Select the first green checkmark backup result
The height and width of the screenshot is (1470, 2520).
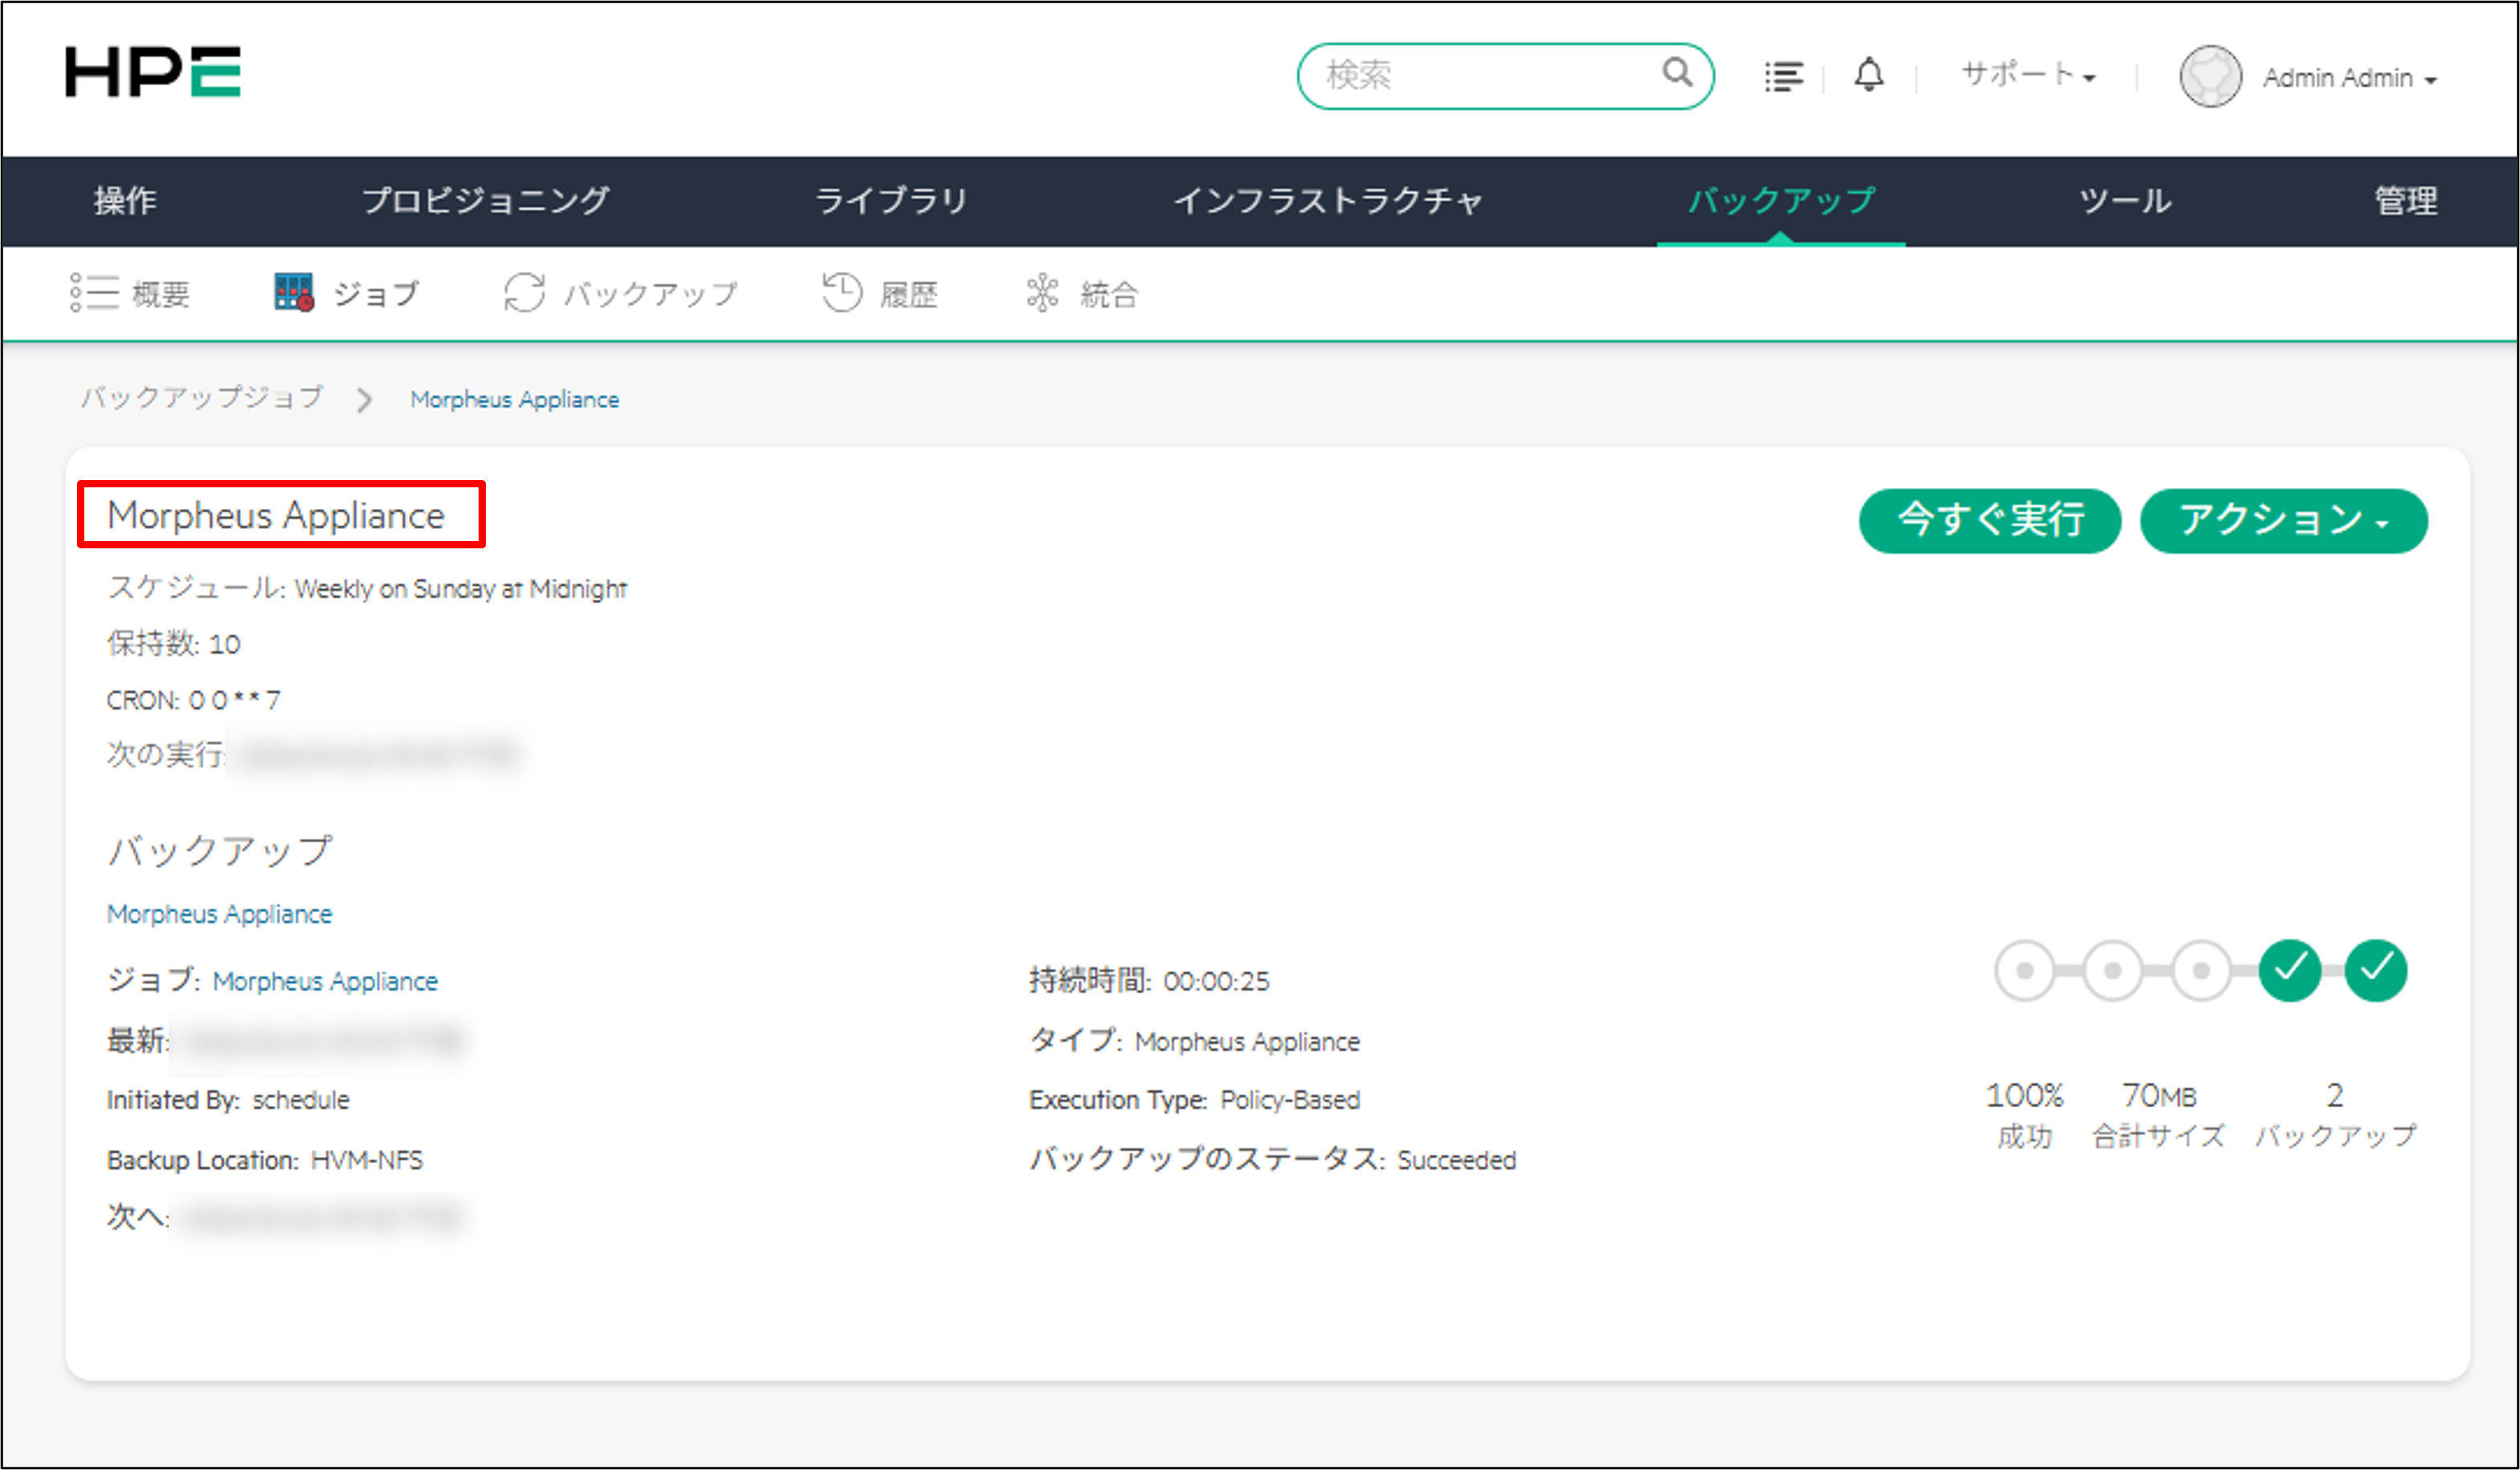point(2289,970)
